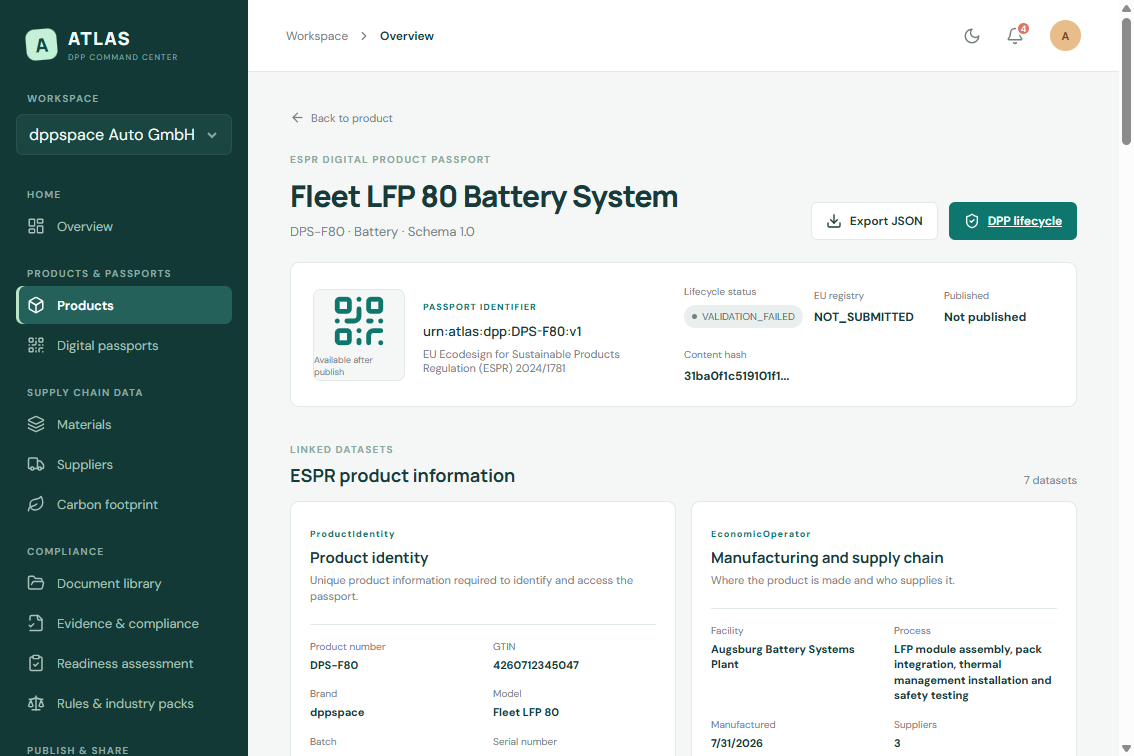1134x756 pixels.
Task: Open Suppliers page
Action: coord(124,464)
